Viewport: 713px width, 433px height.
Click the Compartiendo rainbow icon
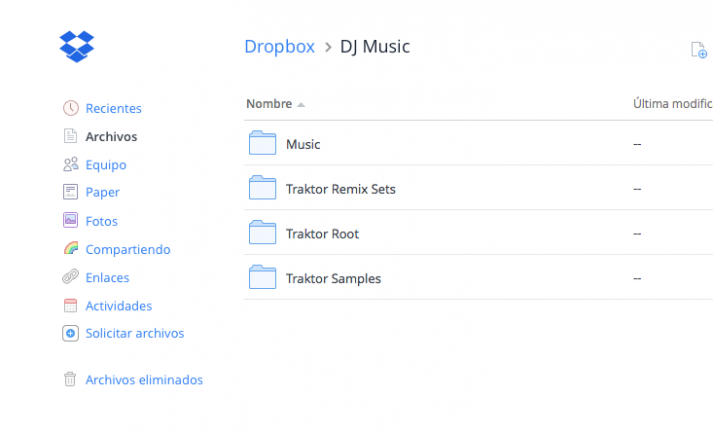71,248
